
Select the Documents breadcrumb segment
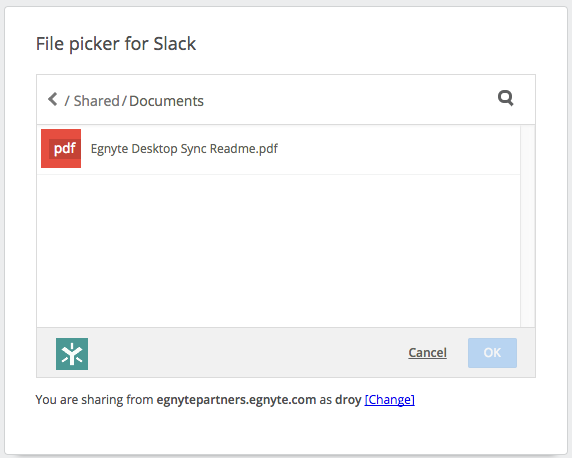click(166, 101)
